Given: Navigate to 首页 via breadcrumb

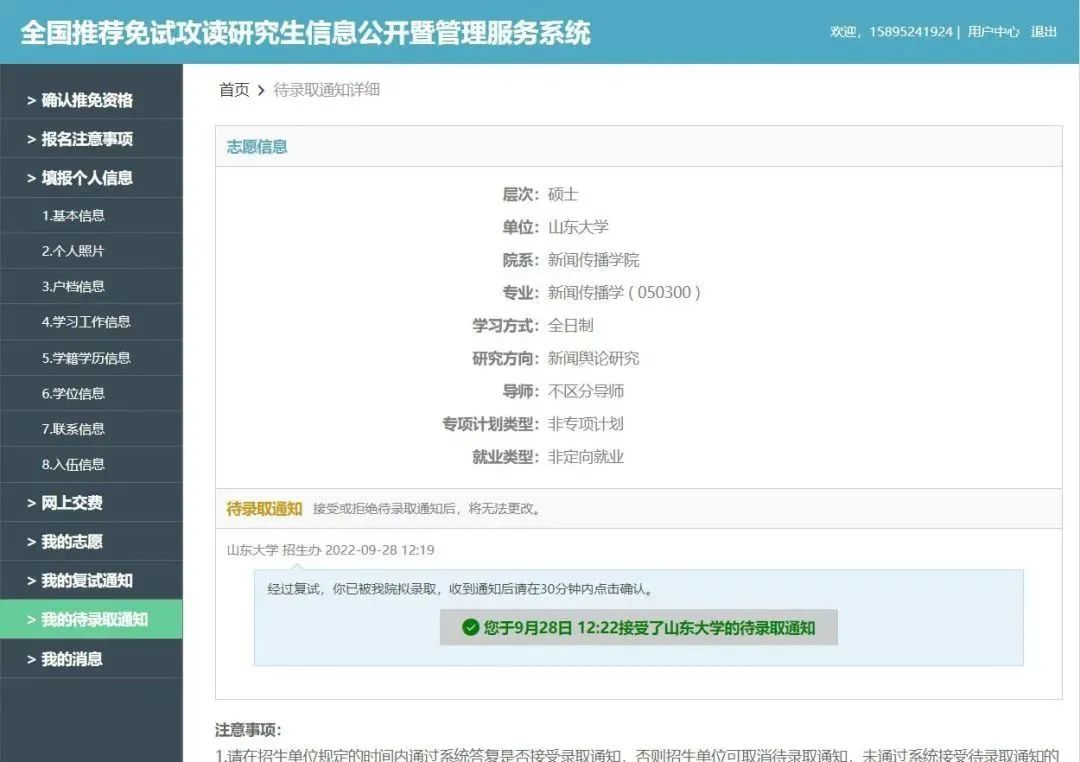Looking at the screenshot, I should [x=234, y=90].
